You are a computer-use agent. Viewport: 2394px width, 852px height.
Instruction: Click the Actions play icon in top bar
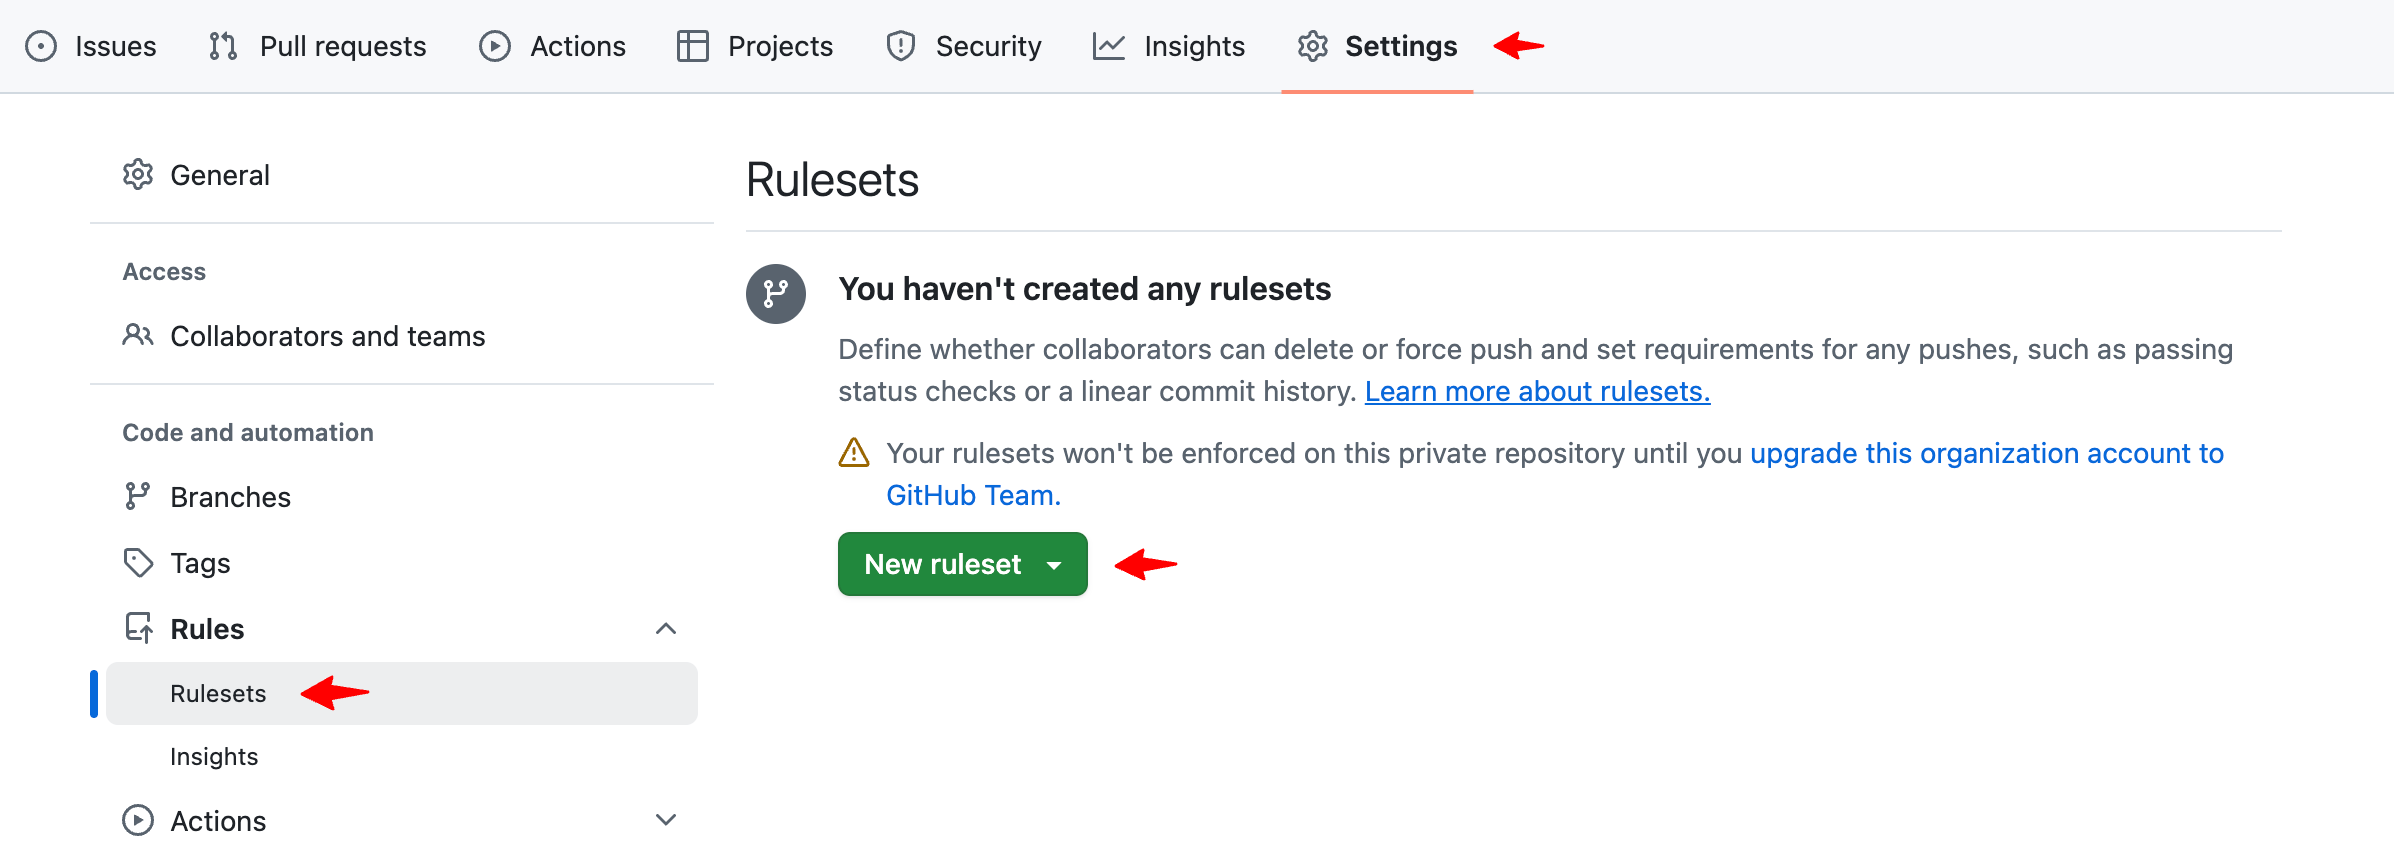coord(494,45)
